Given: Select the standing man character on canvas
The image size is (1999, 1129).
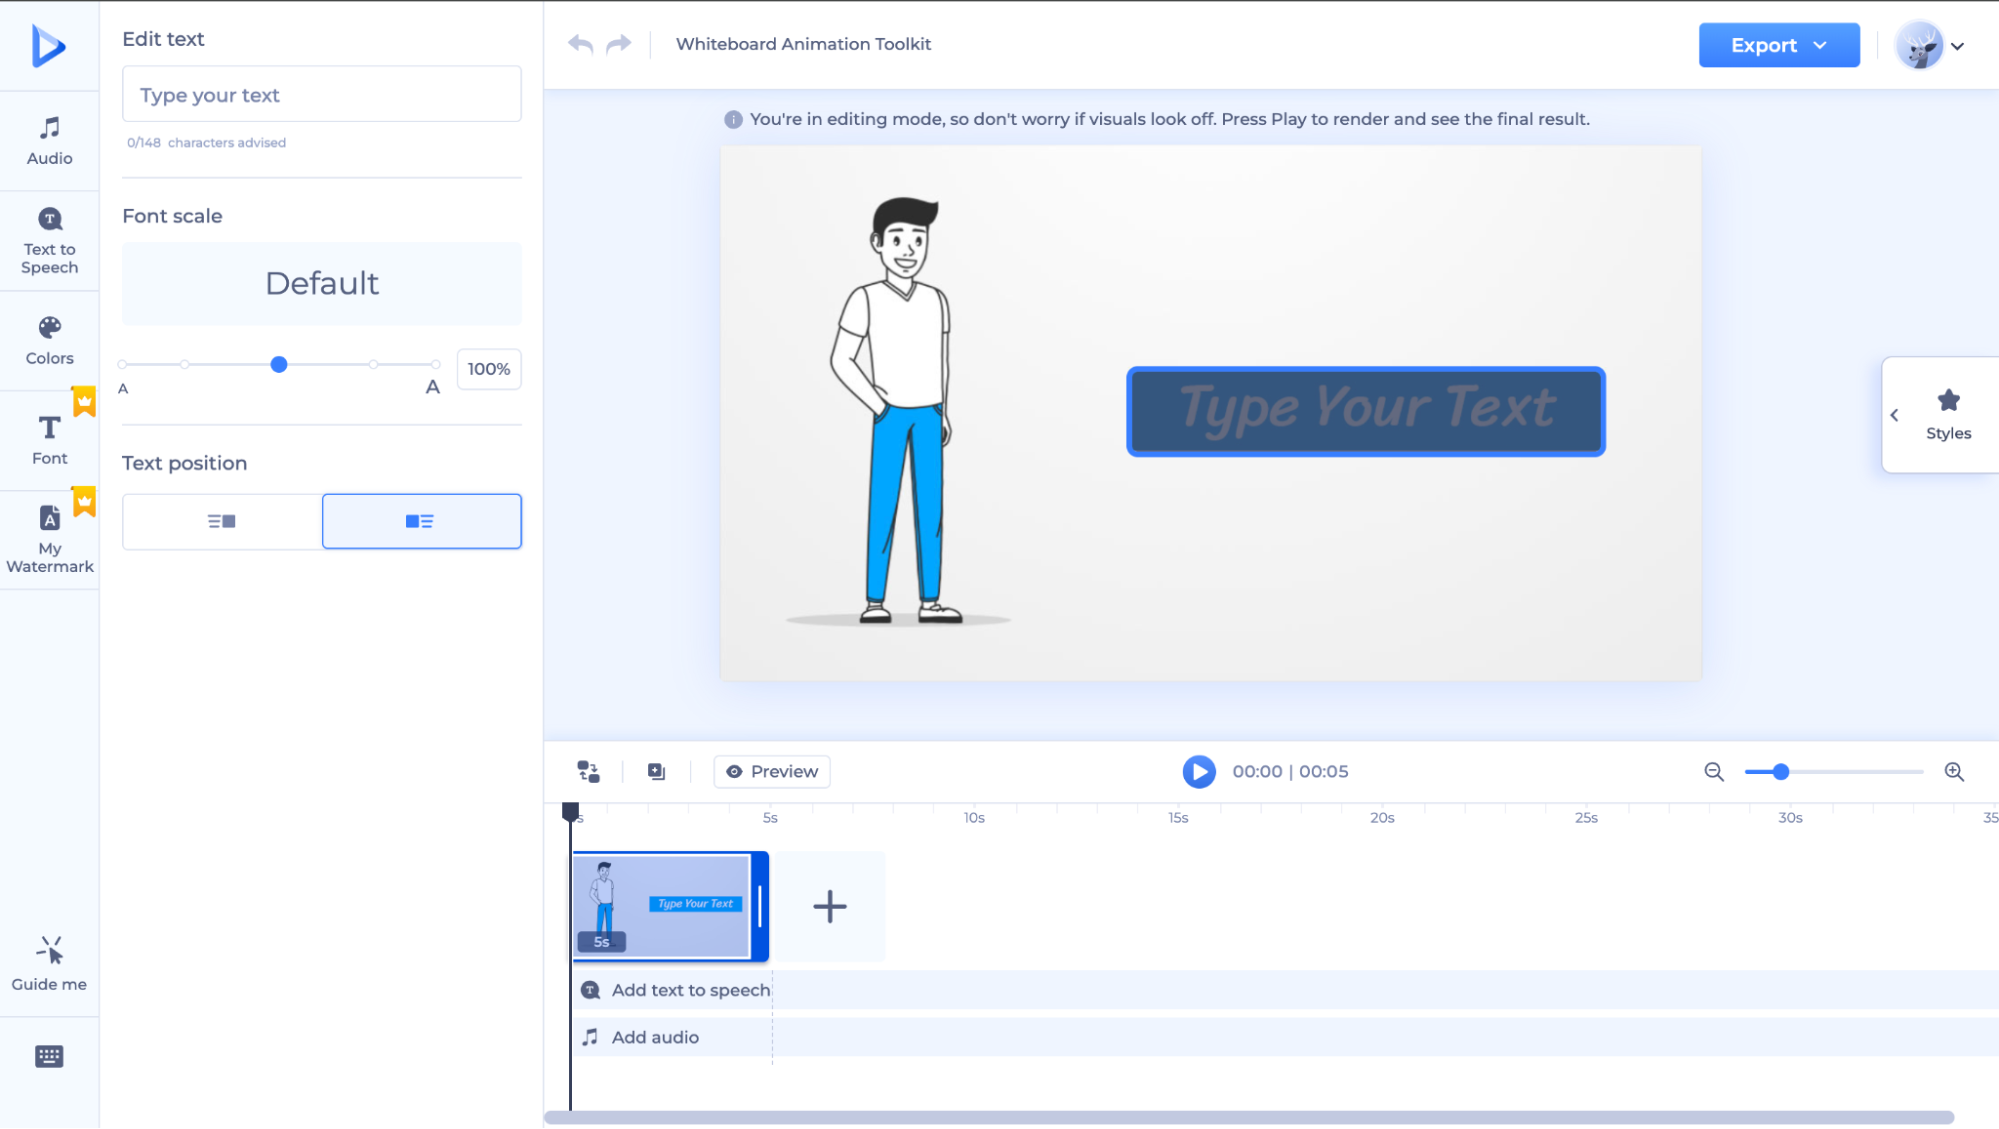Looking at the screenshot, I should [896, 410].
